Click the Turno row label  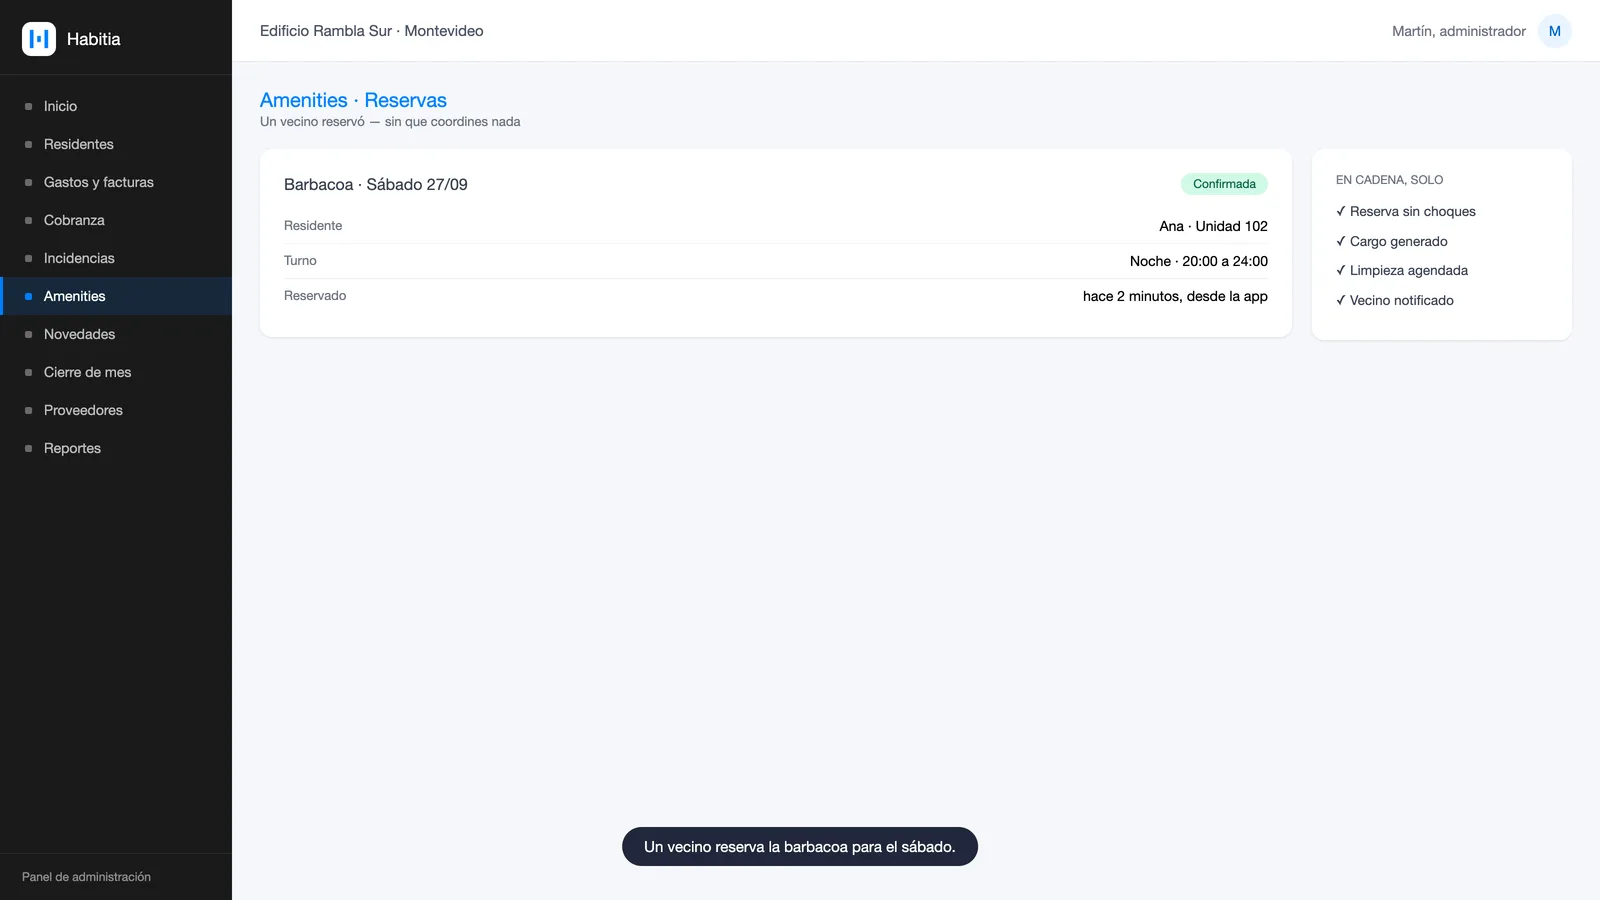(x=300, y=261)
